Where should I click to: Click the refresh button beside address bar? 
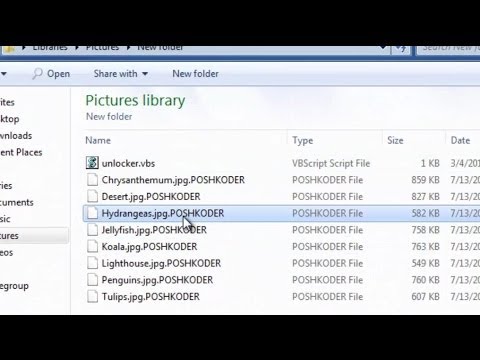[x=400, y=49]
